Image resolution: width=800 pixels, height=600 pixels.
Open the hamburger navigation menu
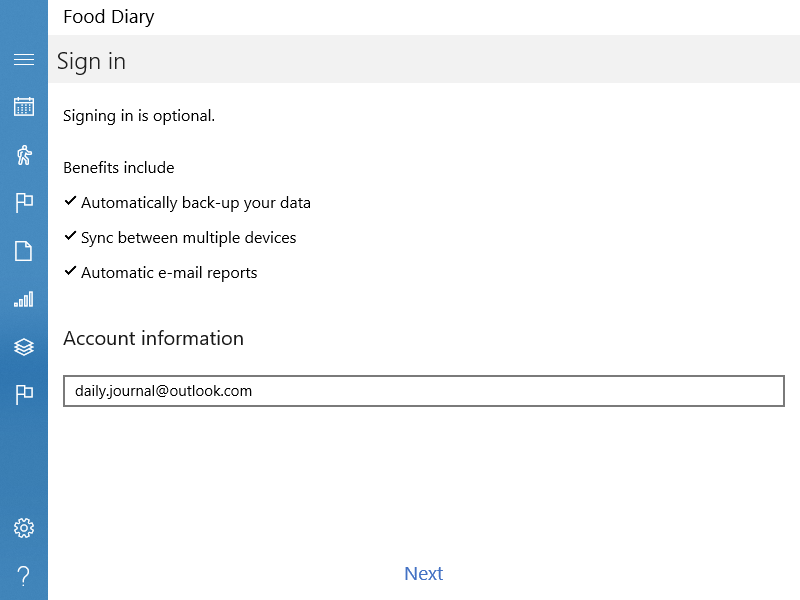click(x=24, y=60)
